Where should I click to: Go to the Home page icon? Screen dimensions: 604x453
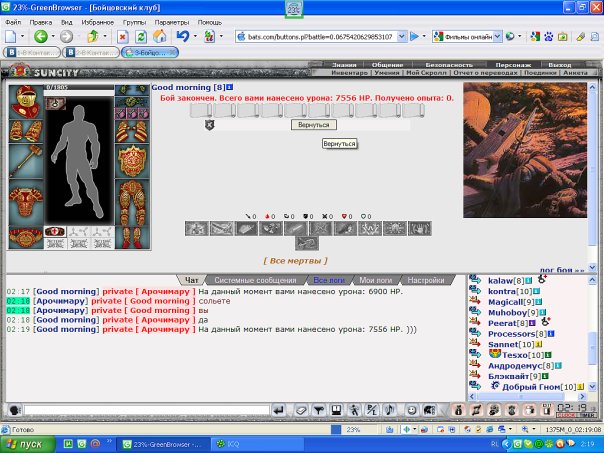tap(159, 37)
